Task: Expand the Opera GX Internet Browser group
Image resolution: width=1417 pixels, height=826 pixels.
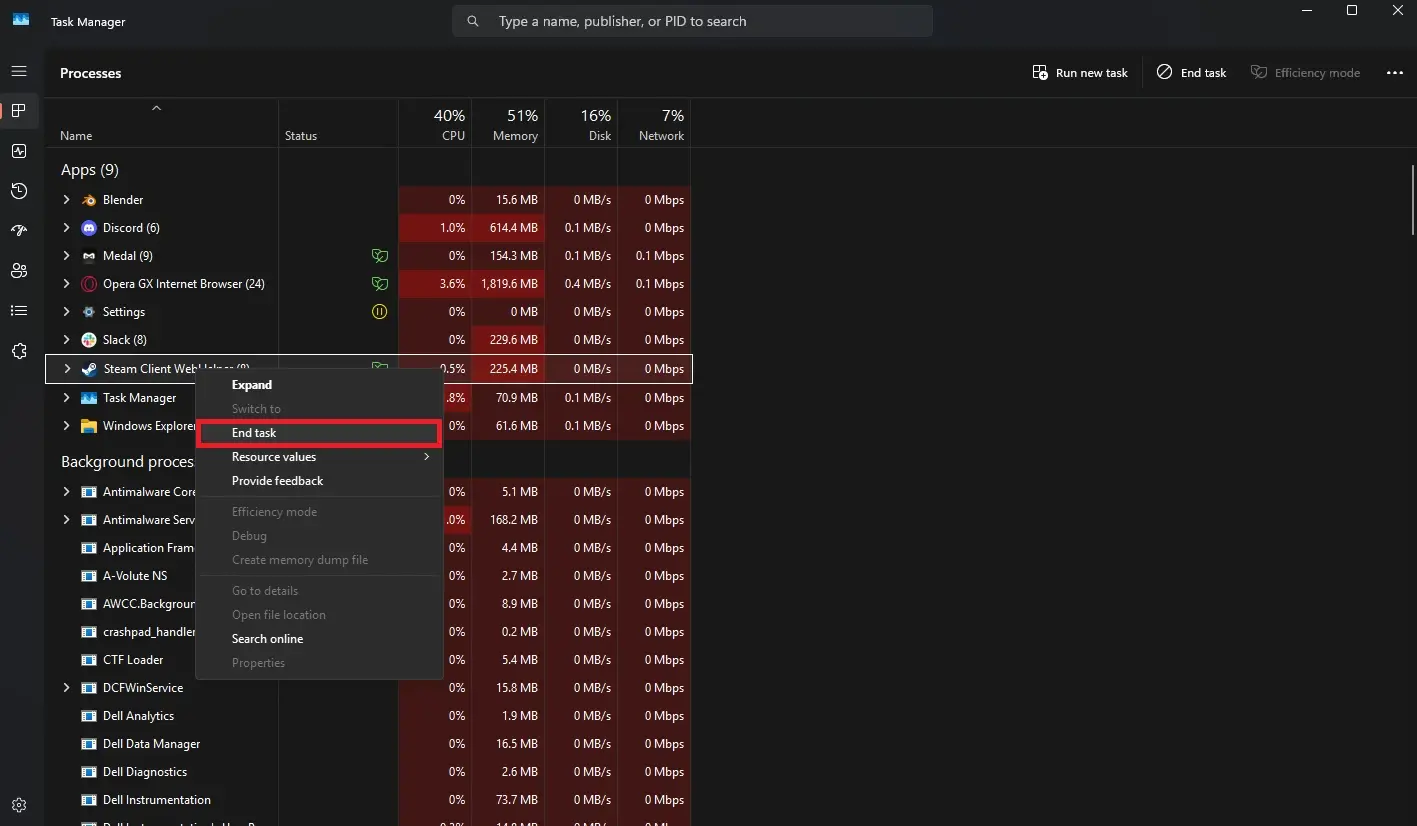Action: [67, 284]
